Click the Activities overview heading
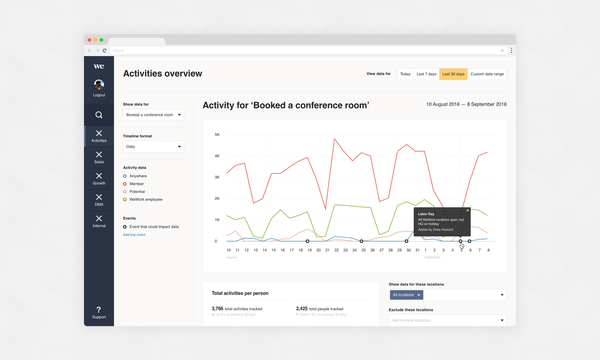The width and height of the screenshot is (600, 360). pos(163,73)
